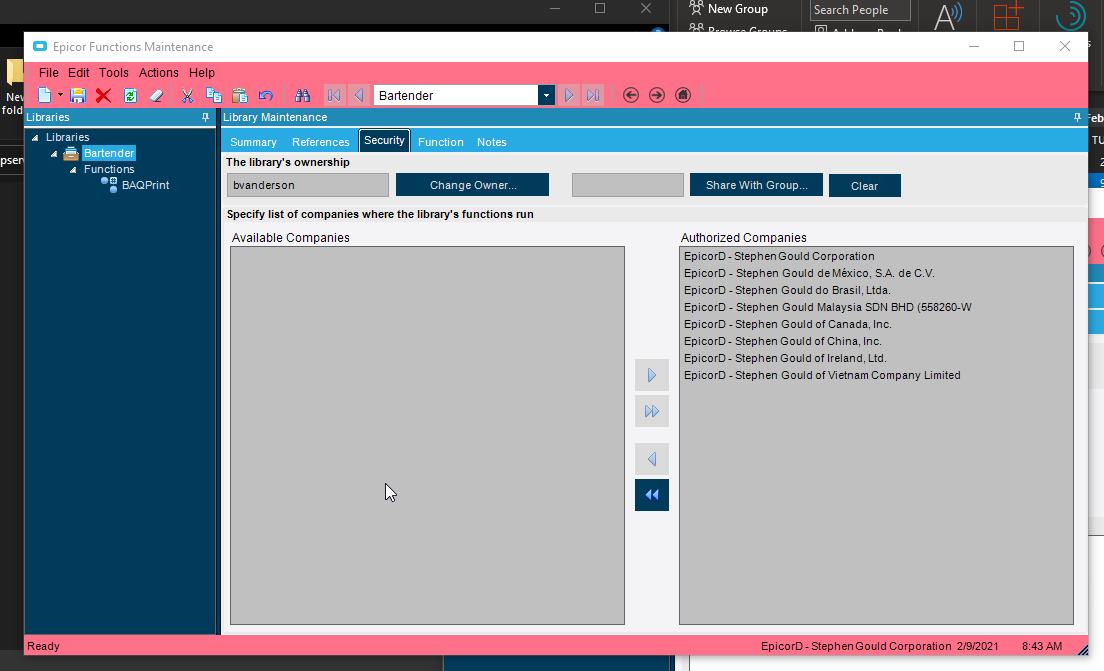Viewport: 1104px width, 671px height.
Task: Copy using the two-pages toolbar icon
Action: click(213, 95)
